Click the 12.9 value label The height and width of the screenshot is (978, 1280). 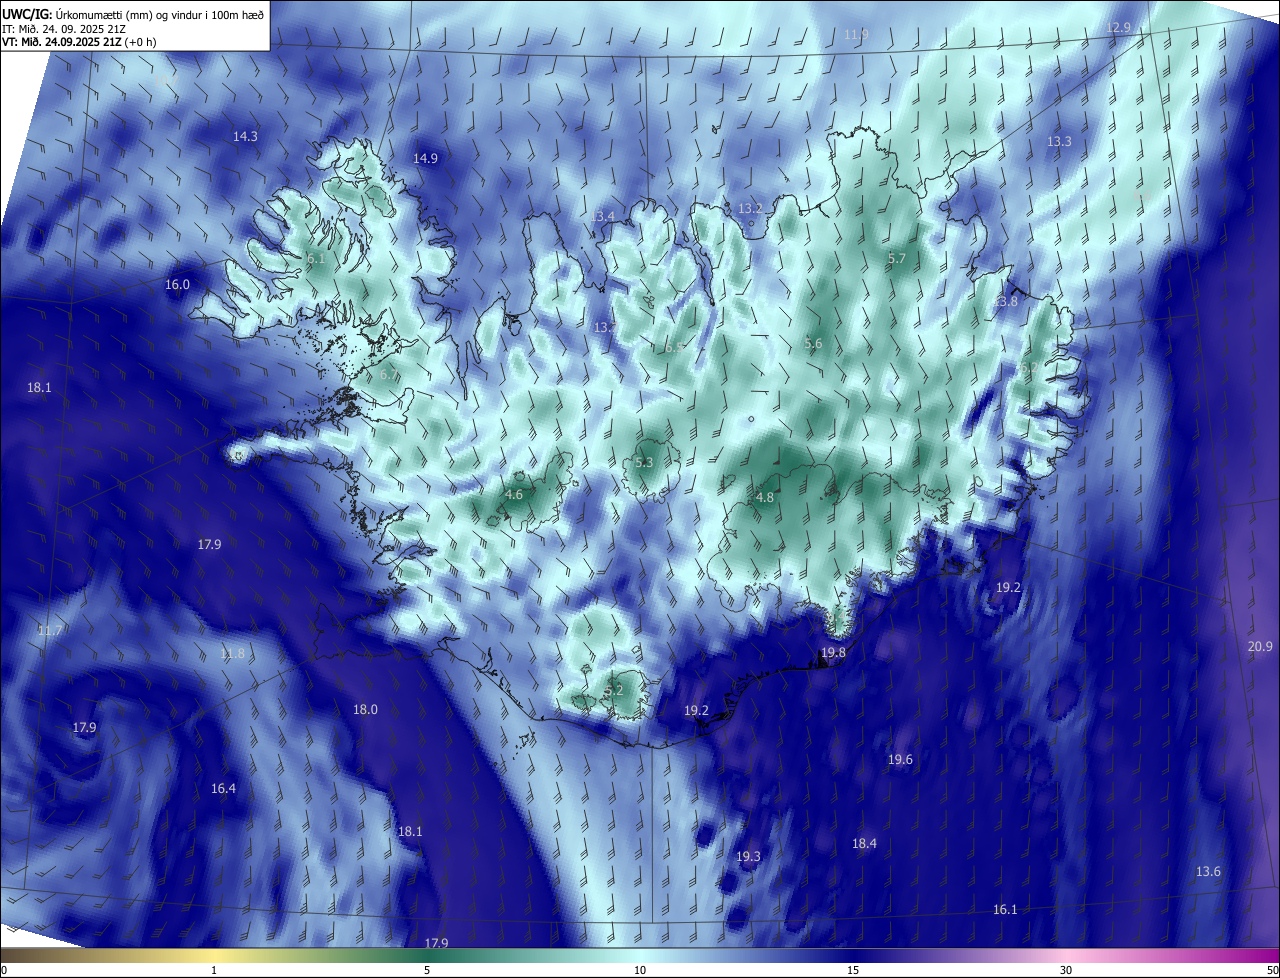pyautogui.click(x=1118, y=28)
